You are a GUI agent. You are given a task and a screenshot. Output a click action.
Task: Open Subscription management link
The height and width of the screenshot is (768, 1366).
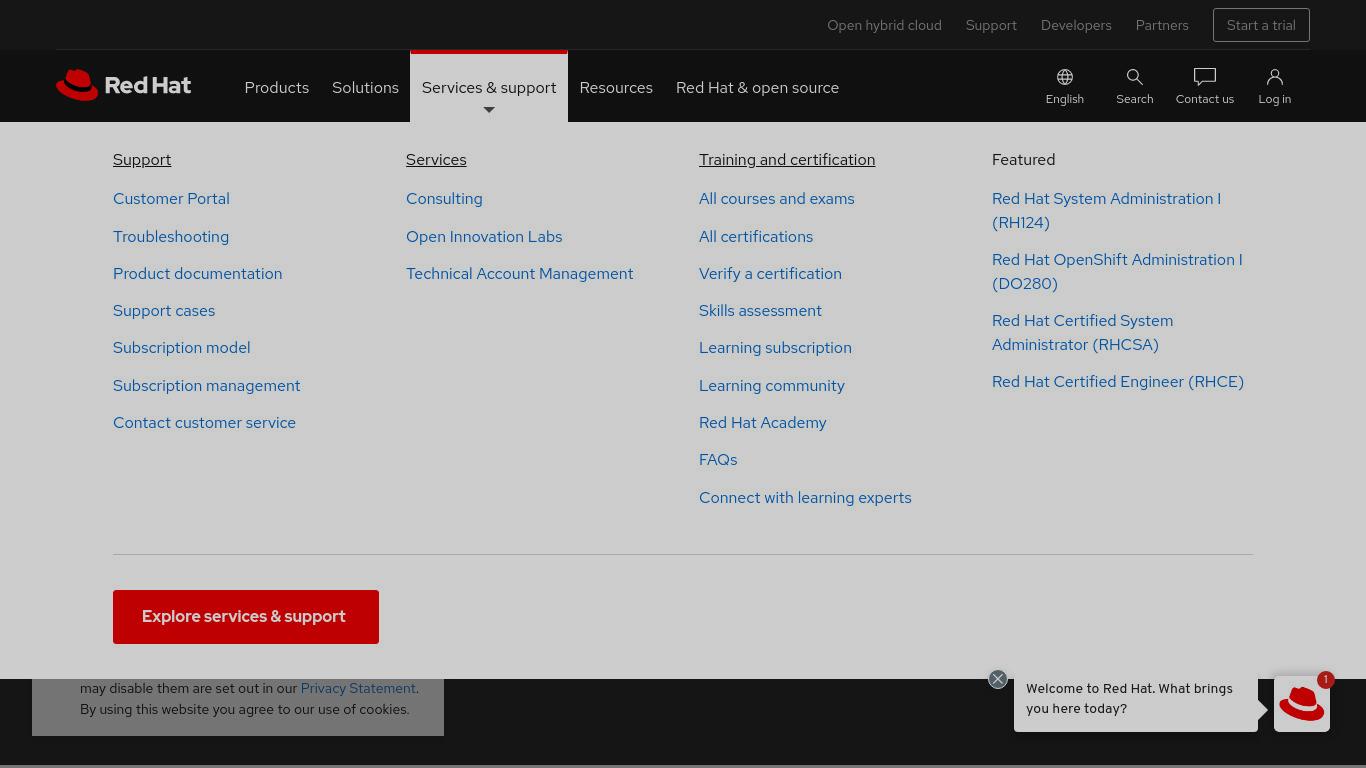click(x=206, y=386)
